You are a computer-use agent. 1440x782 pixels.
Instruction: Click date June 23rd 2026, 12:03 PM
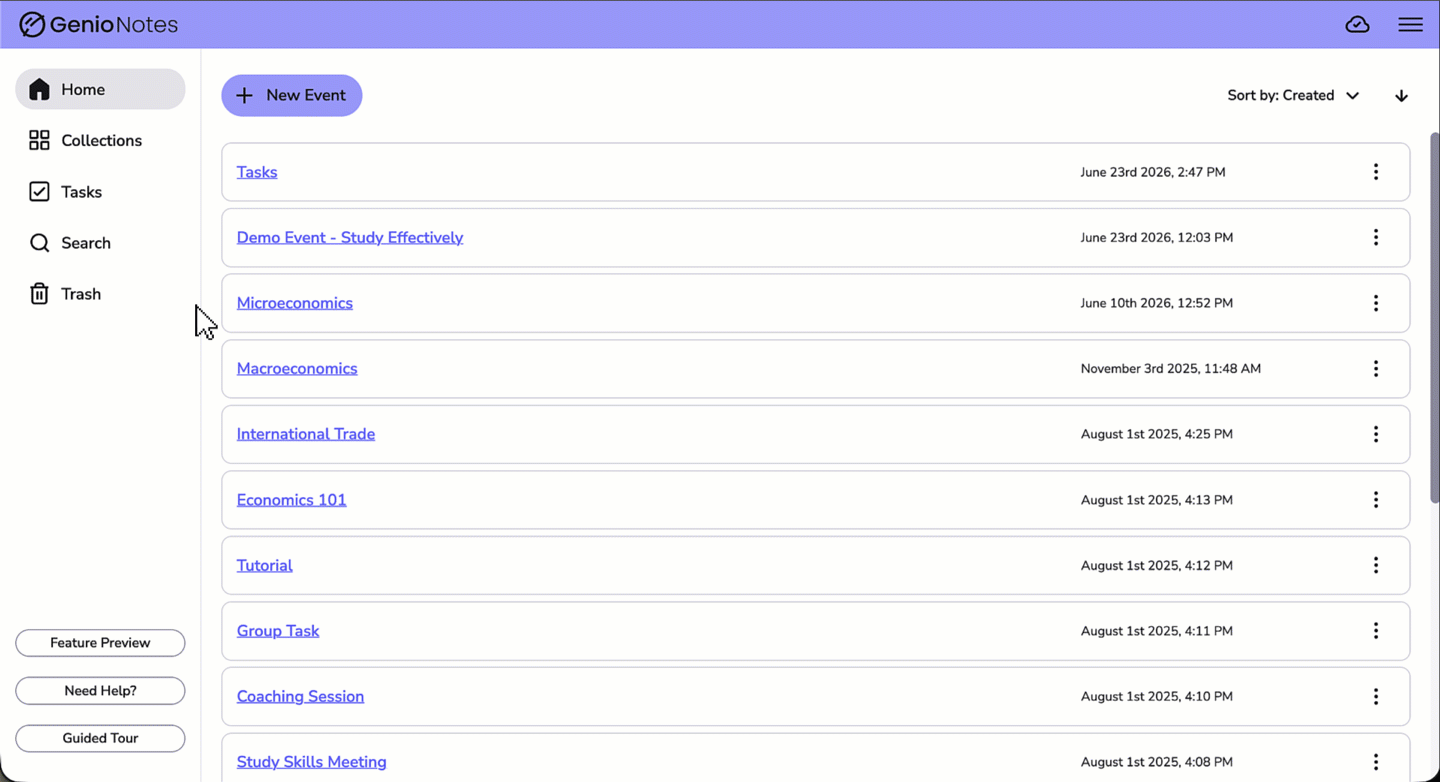pyautogui.click(x=1157, y=237)
